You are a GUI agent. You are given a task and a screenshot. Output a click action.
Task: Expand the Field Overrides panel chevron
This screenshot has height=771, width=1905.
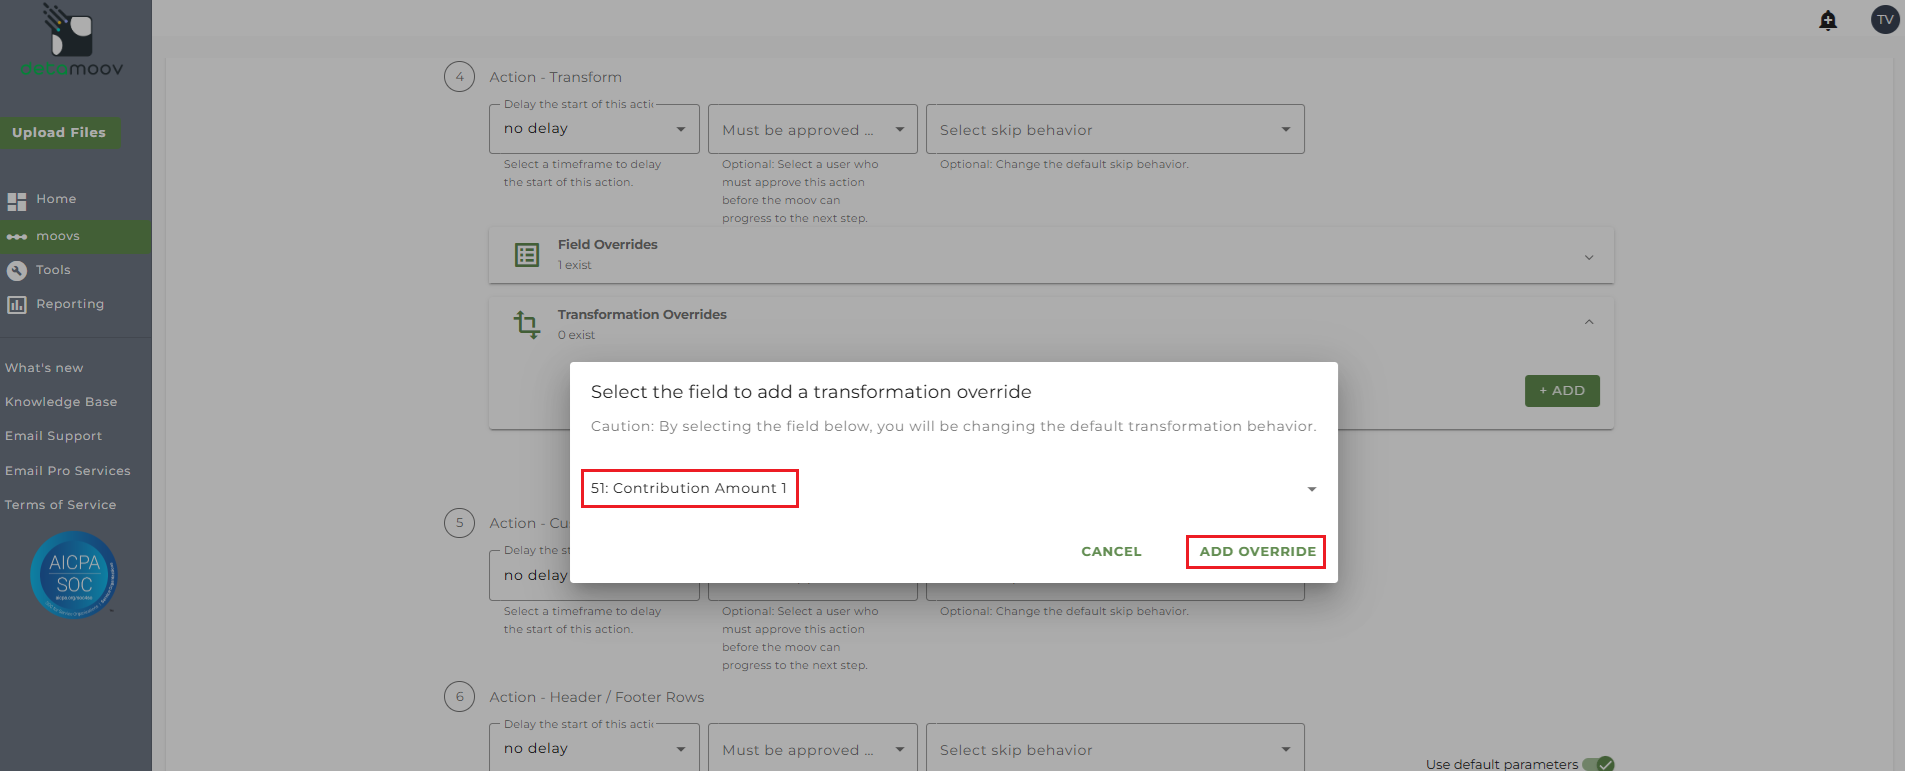click(x=1589, y=257)
